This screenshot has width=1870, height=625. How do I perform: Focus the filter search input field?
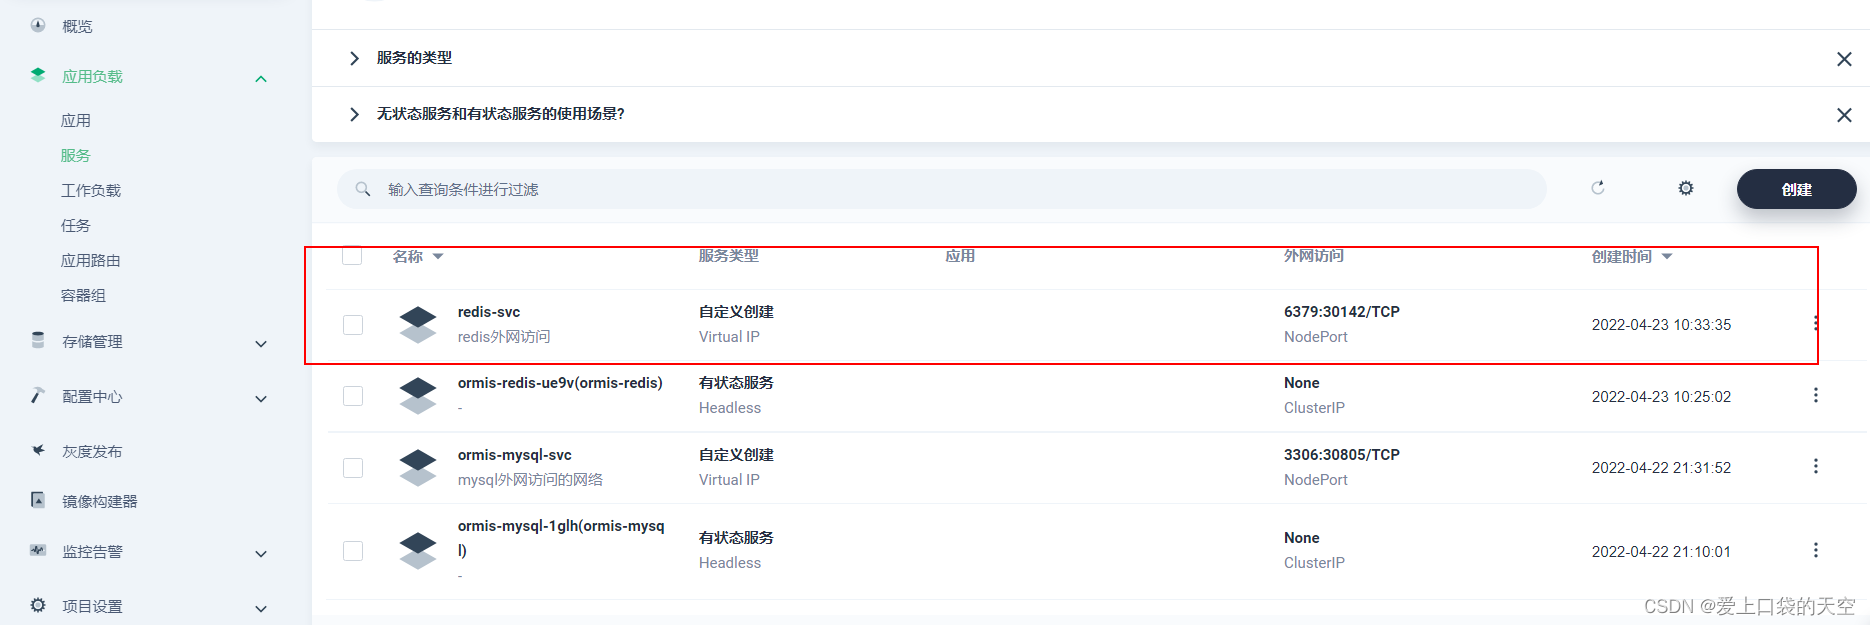point(940,189)
